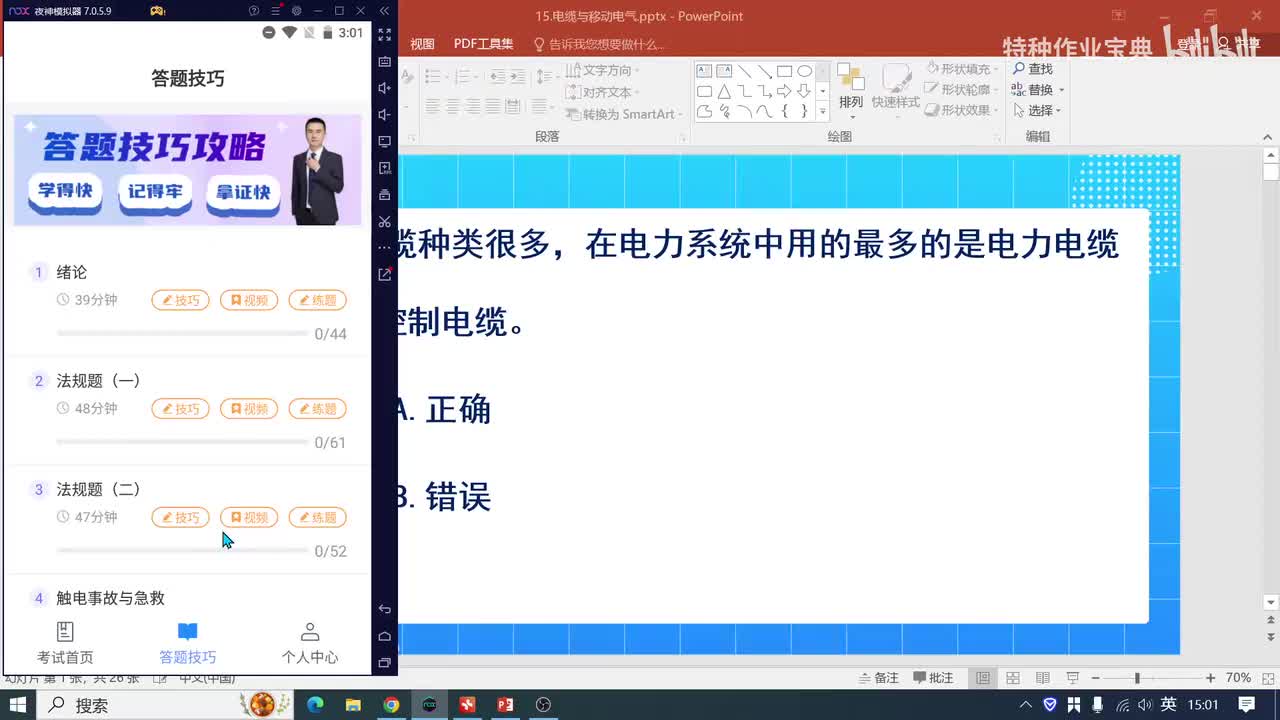Open the PDF工具集 ribbon tab
The height and width of the screenshot is (720, 1280).
tap(483, 44)
